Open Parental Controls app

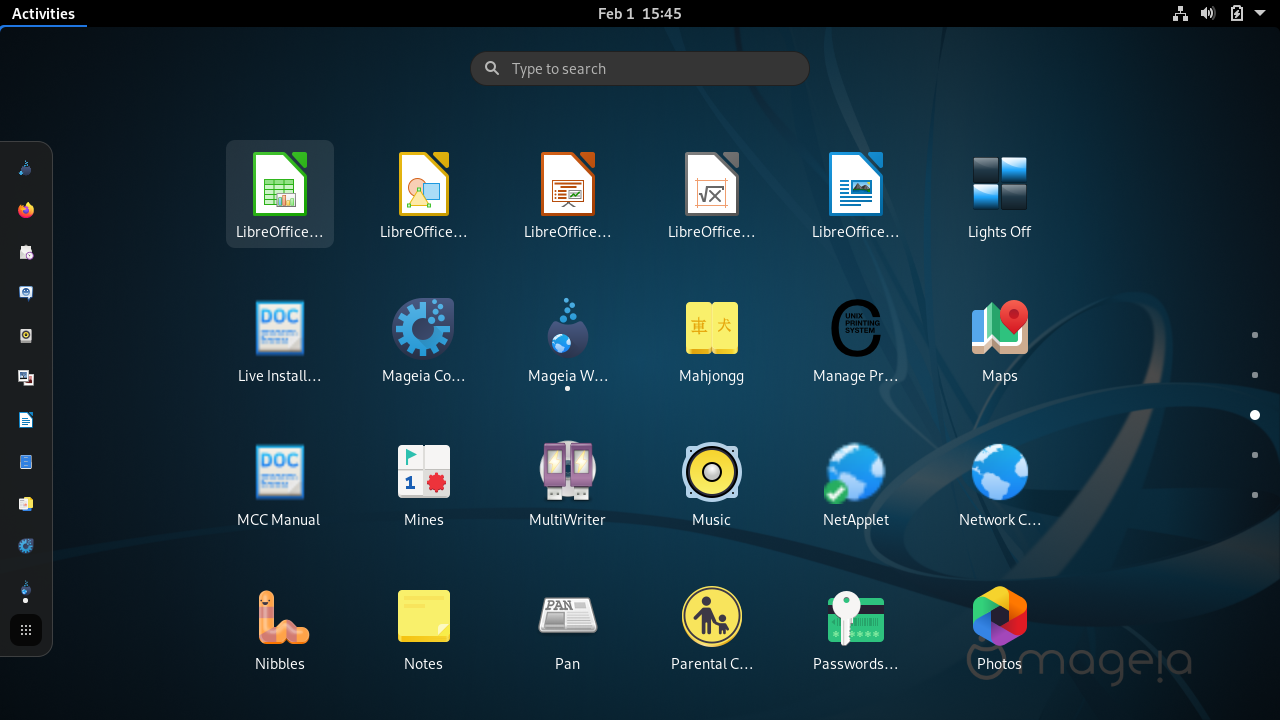pyautogui.click(x=712, y=626)
